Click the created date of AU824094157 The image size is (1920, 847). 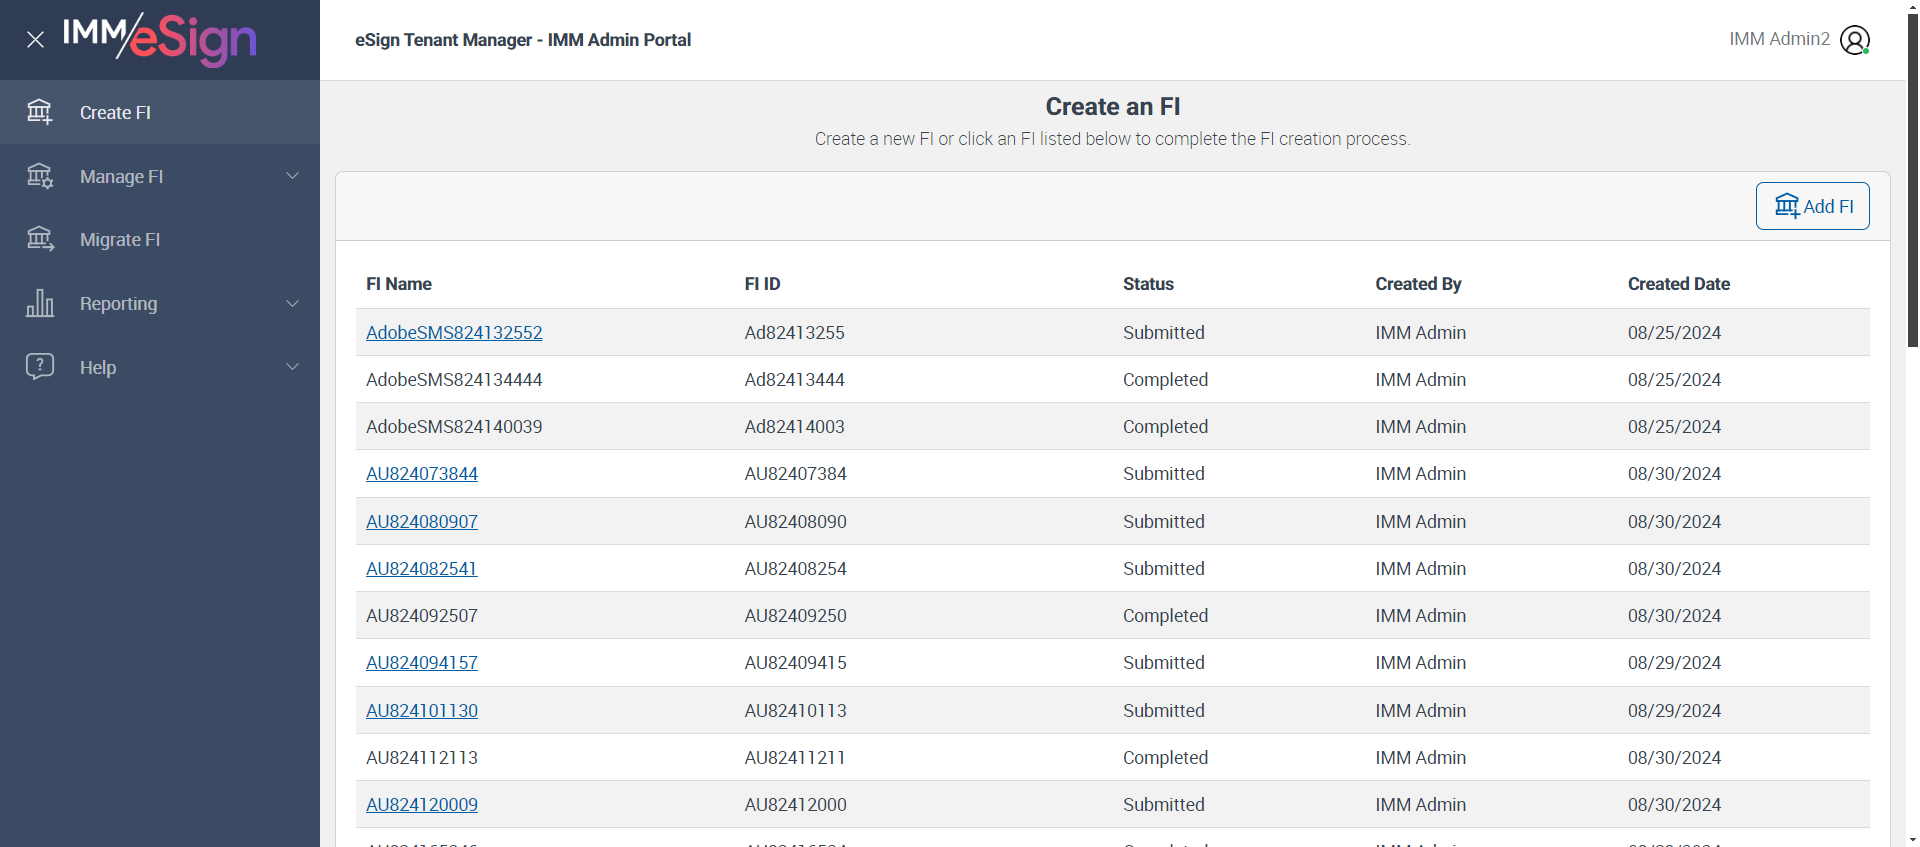(1675, 662)
